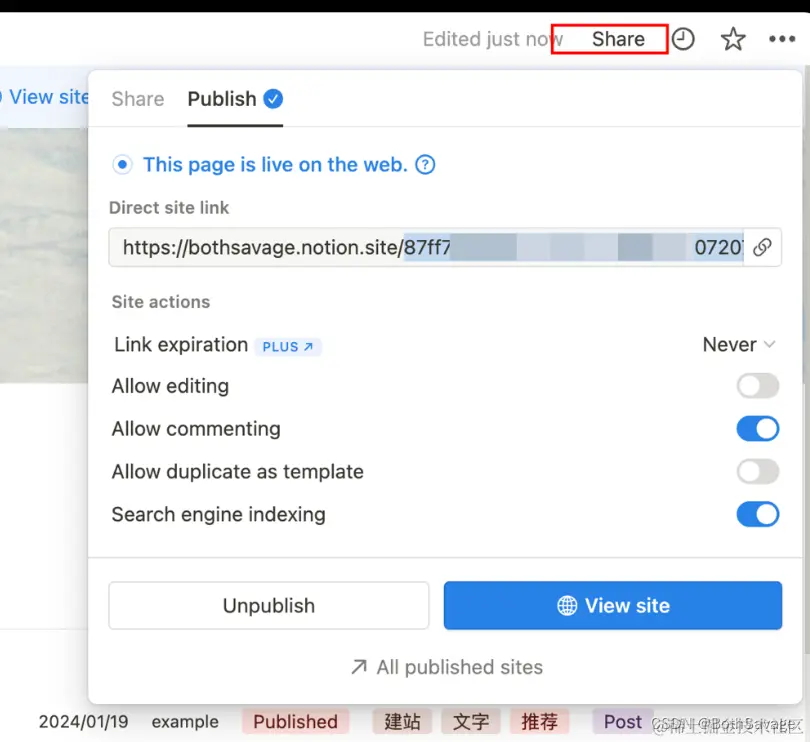Open the site with the blue View site button
This screenshot has width=810, height=742.
613,606
